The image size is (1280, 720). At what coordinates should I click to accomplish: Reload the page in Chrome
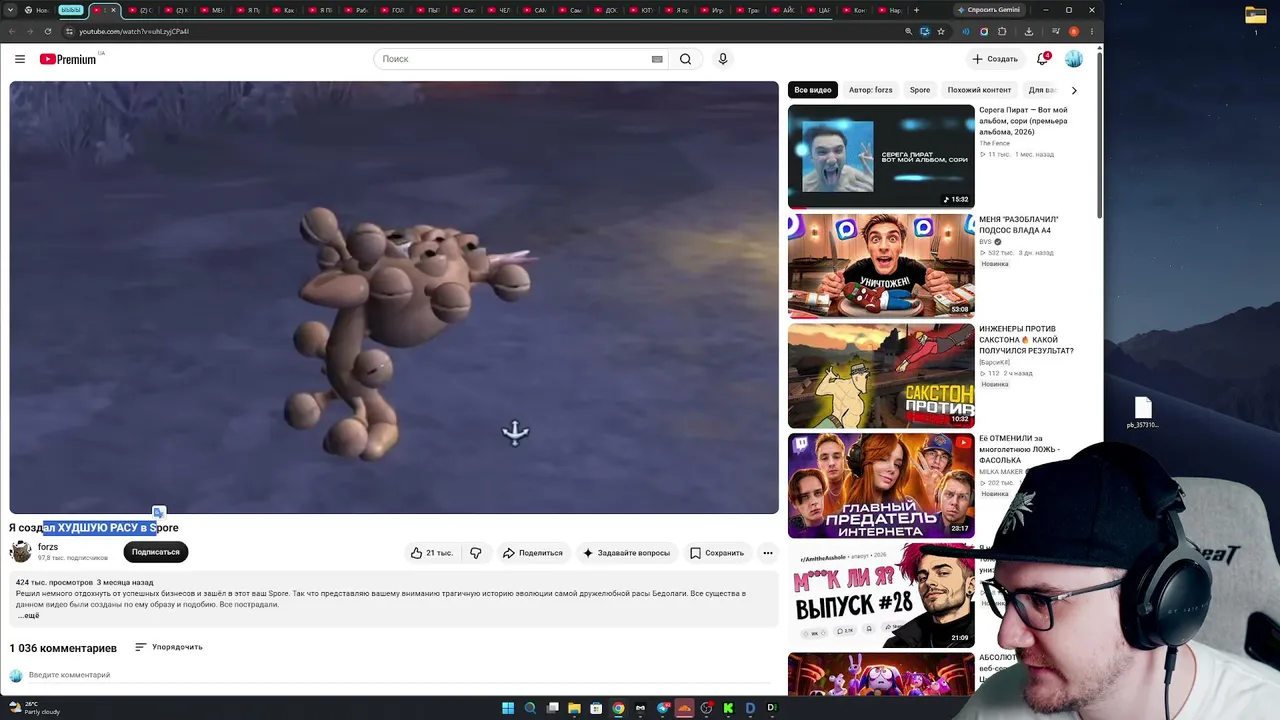tap(47, 31)
